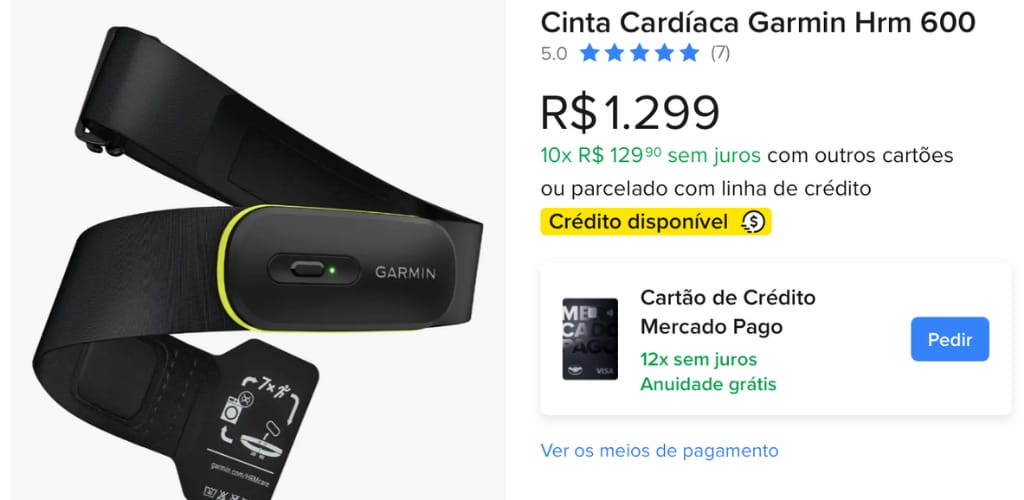Click the Crédito disponível yellow badge text

coord(638,222)
